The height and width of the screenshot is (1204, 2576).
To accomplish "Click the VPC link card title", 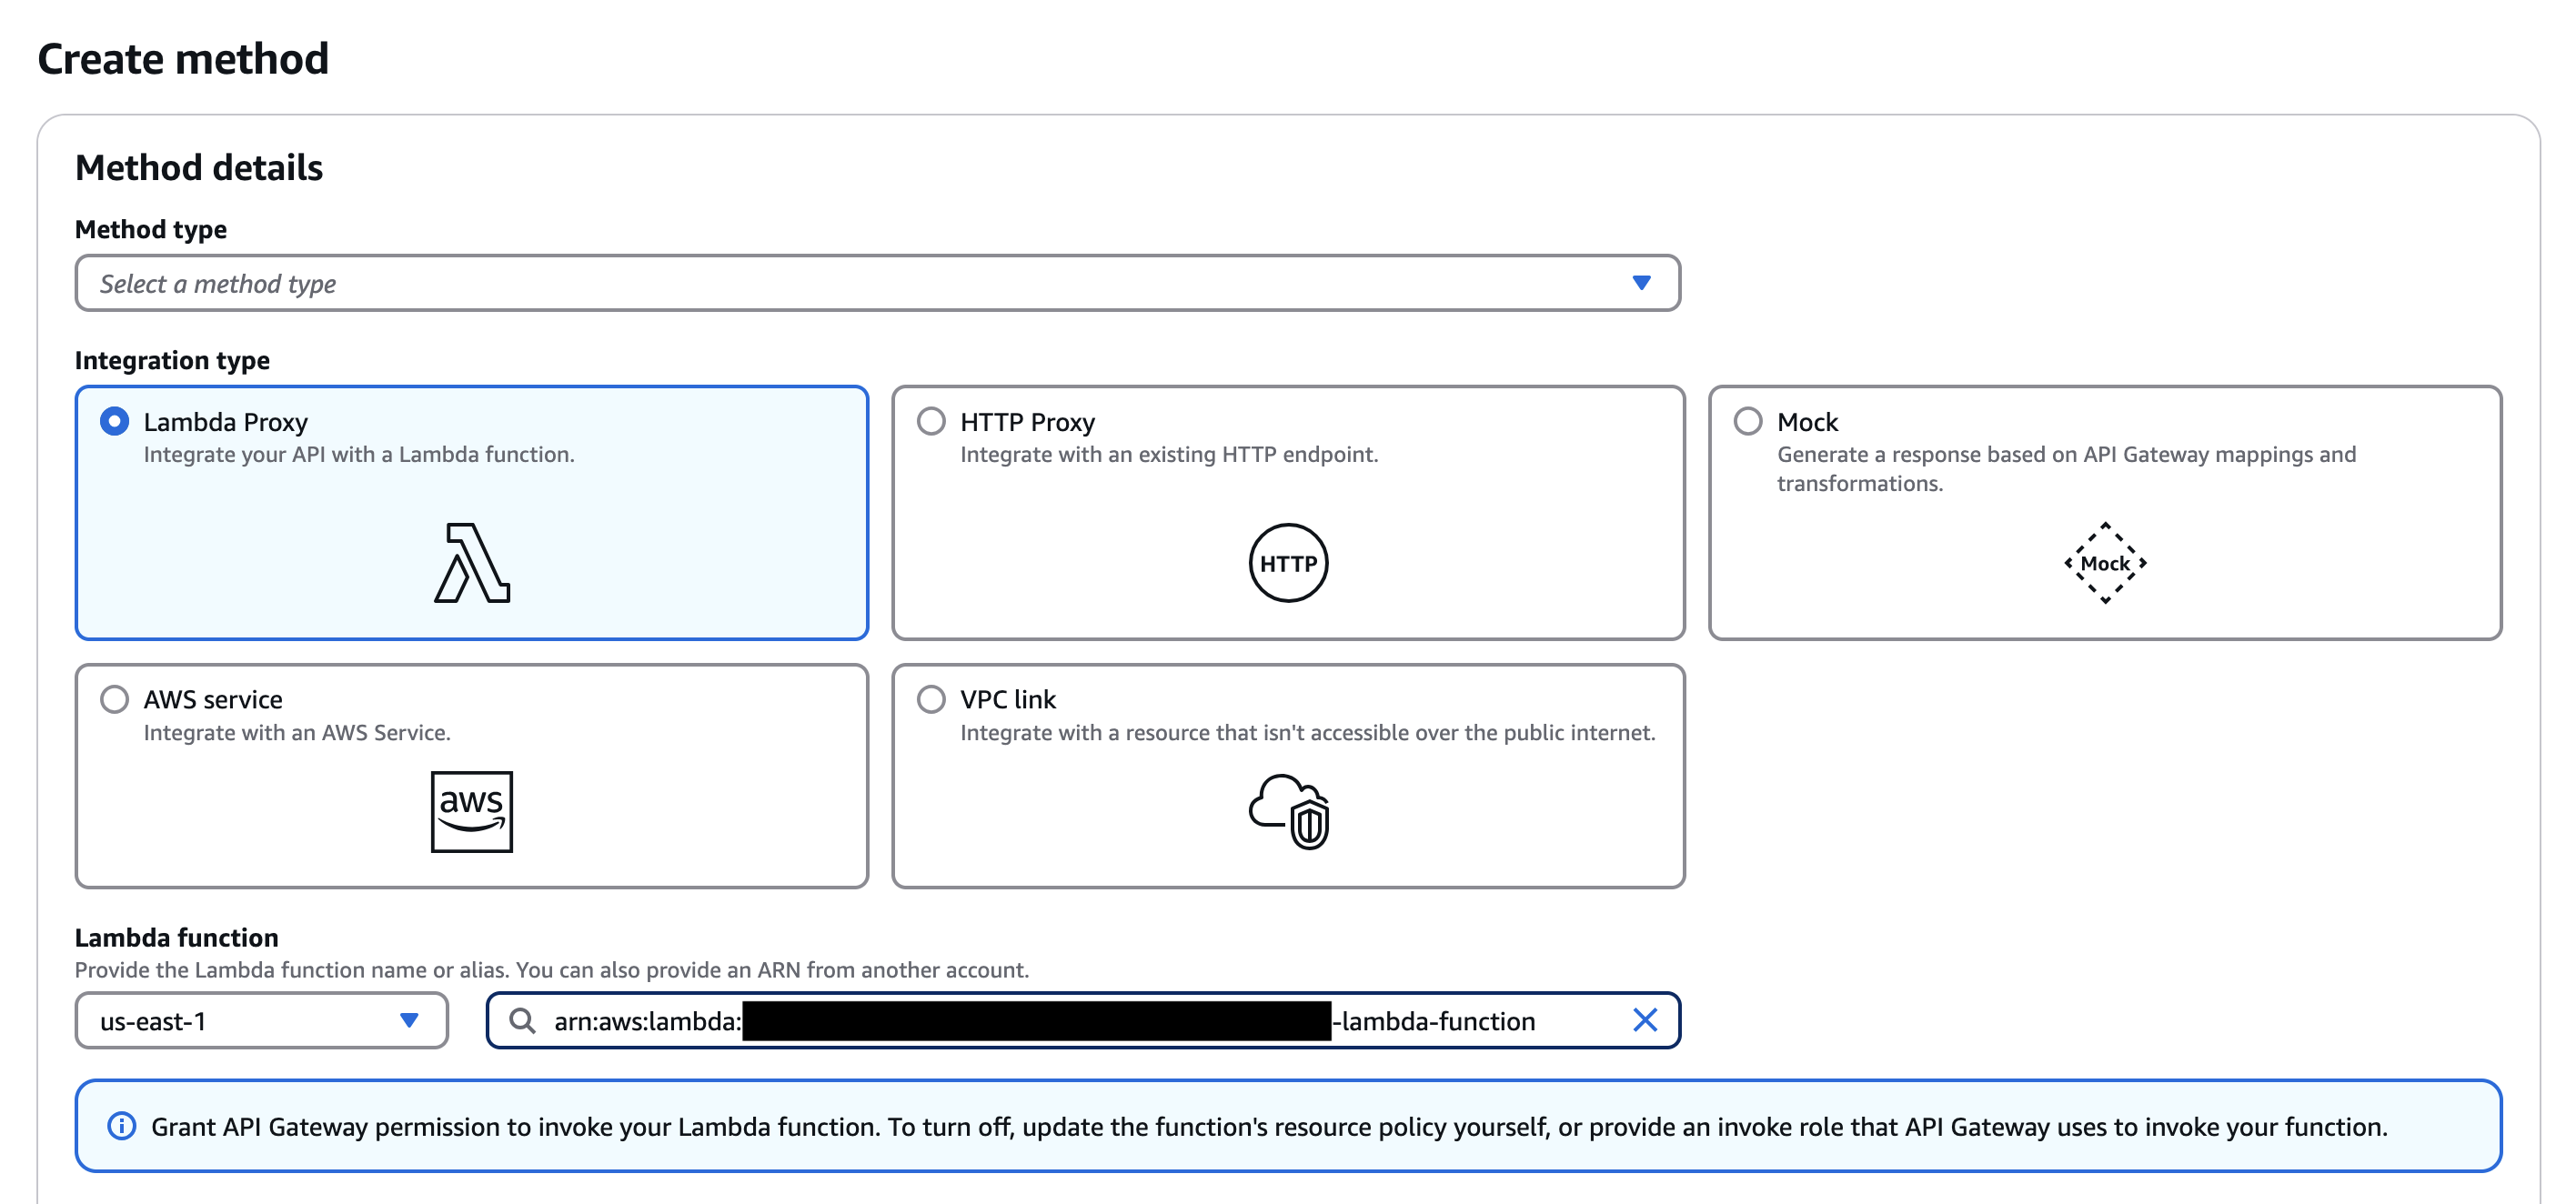I will click(1007, 699).
